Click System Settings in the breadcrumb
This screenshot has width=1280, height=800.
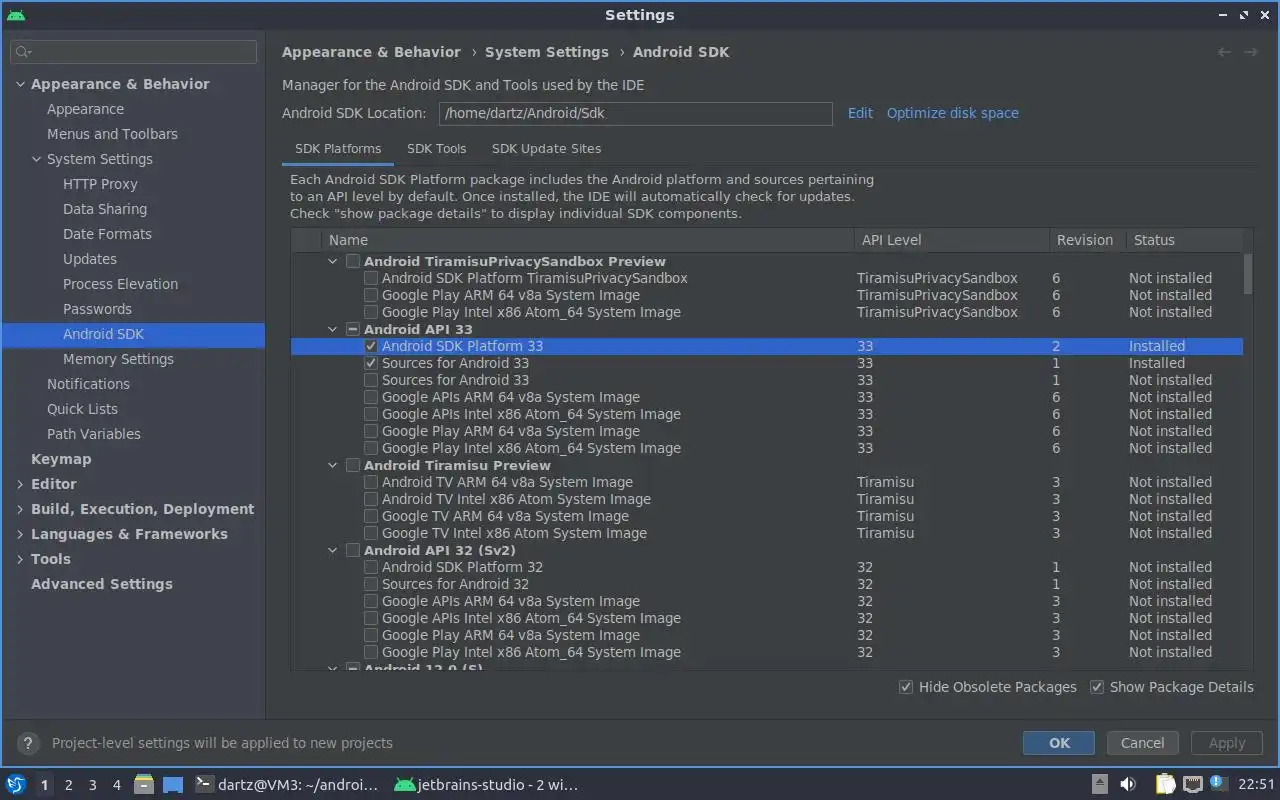547,52
